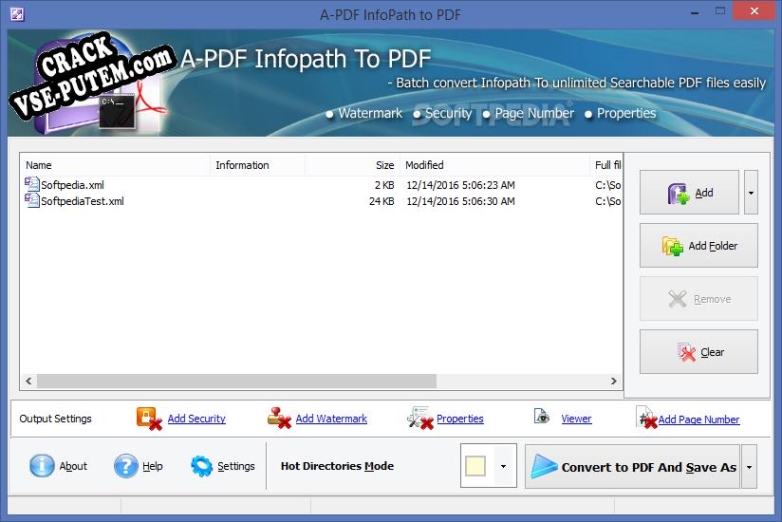Click the horizontal scrollbar right arrow

[x=614, y=381]
